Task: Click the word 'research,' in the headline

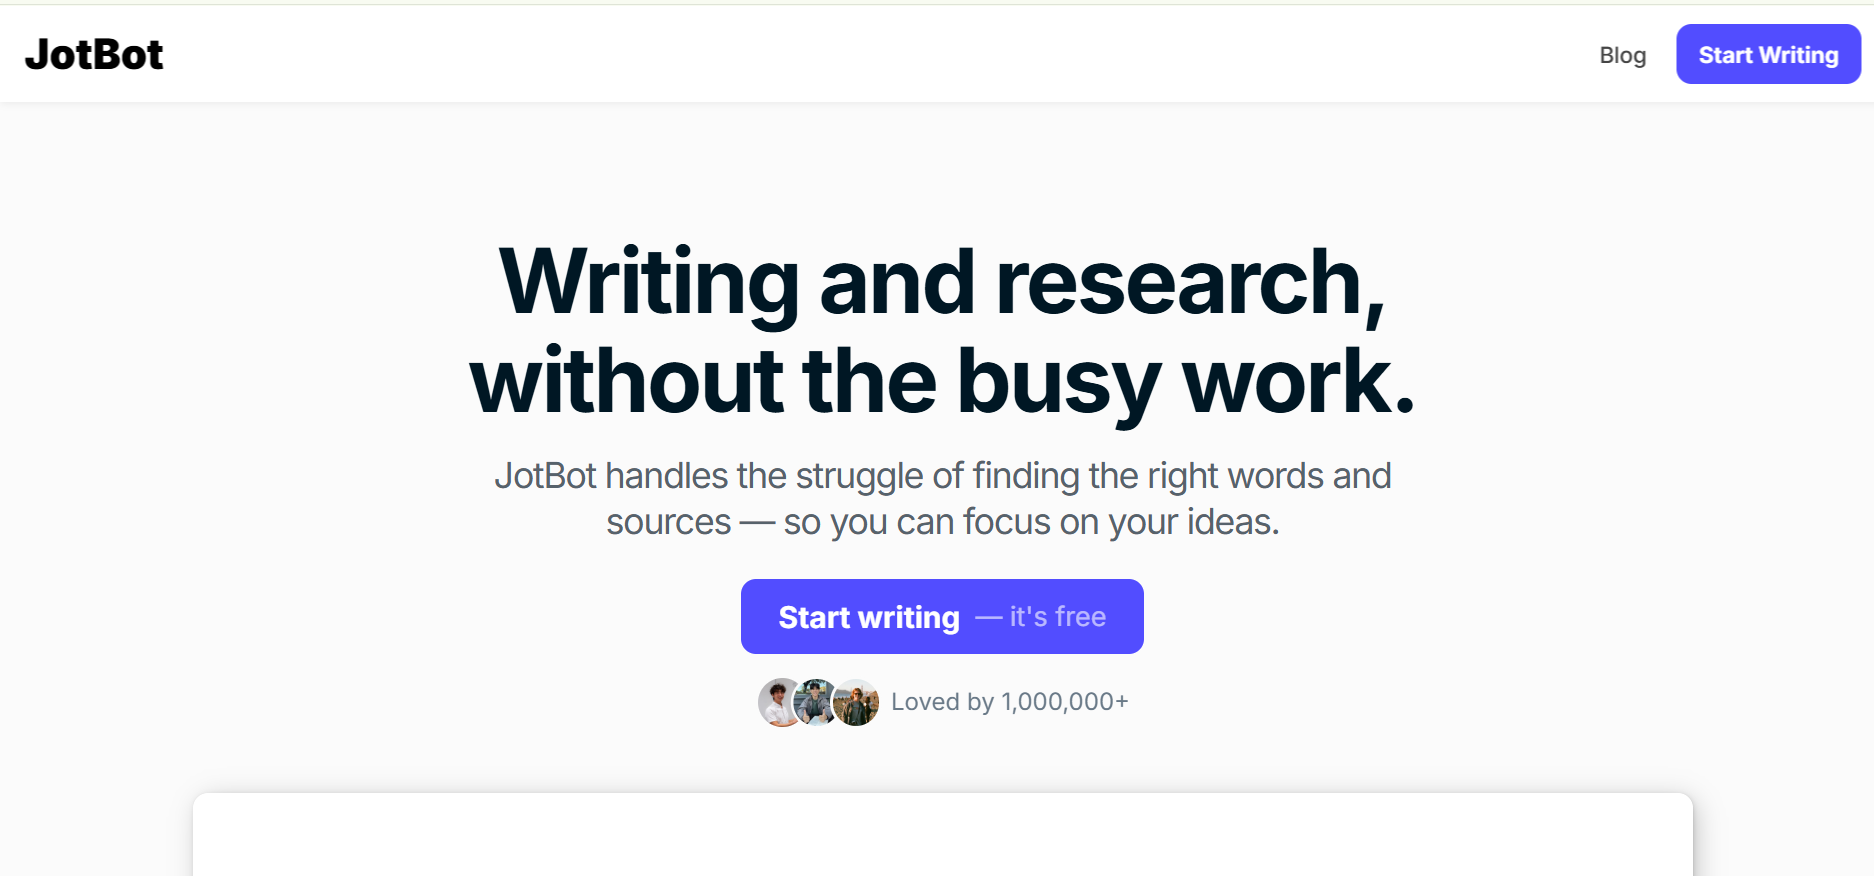Action: click(x=1190, y=283)
